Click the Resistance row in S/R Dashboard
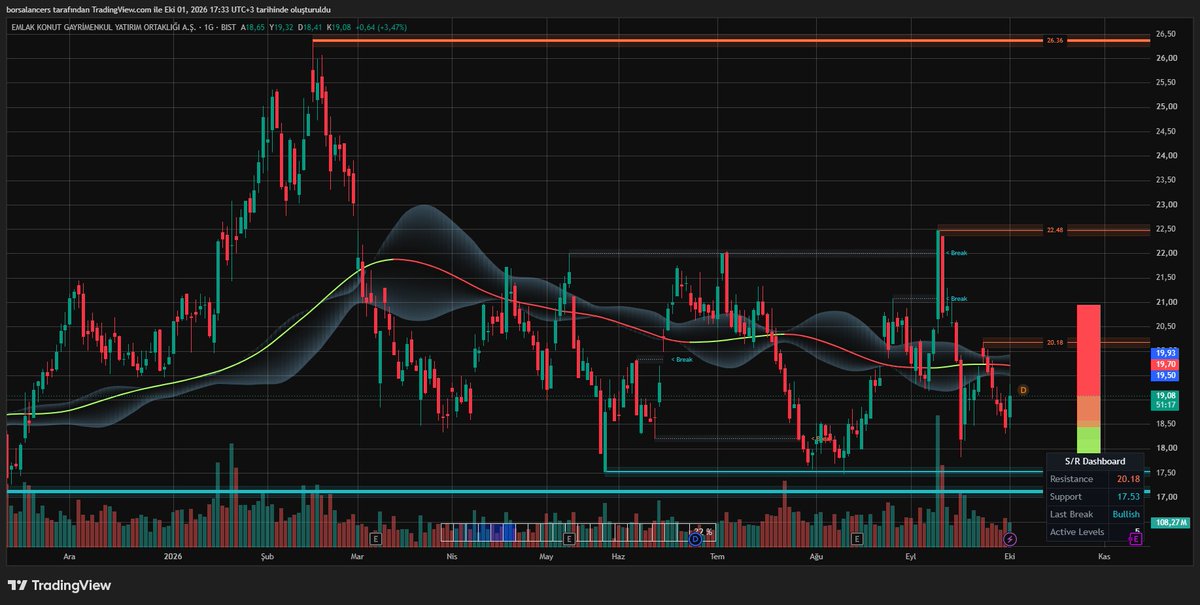This screenshot has width=1200, height=605. point(1095,479)
